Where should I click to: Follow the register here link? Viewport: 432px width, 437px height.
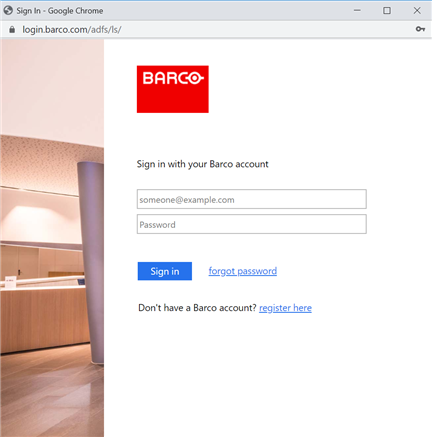(285, 308)
